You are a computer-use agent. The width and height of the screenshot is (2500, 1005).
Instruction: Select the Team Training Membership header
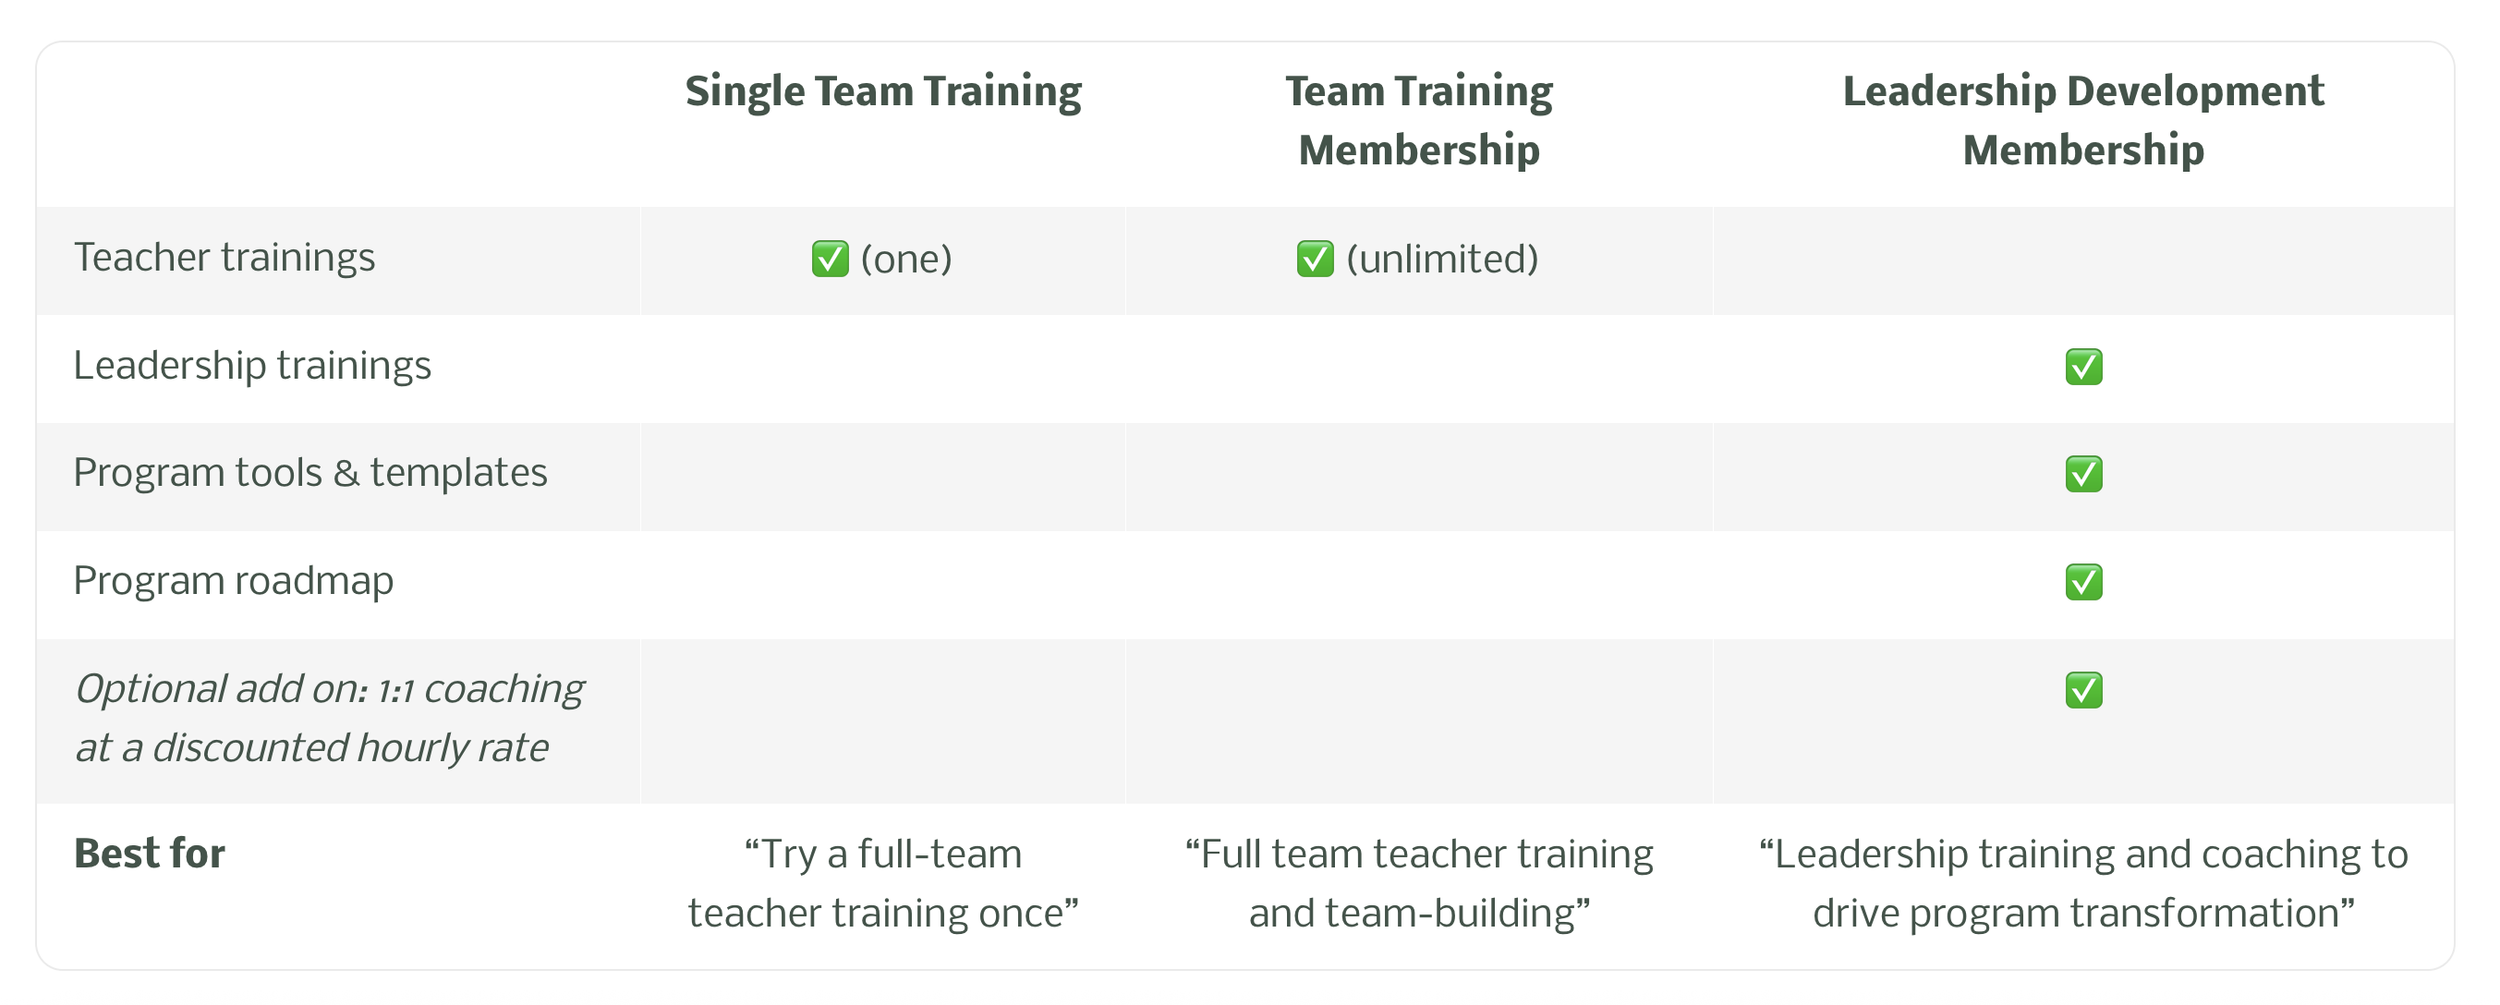[1419, 121]
